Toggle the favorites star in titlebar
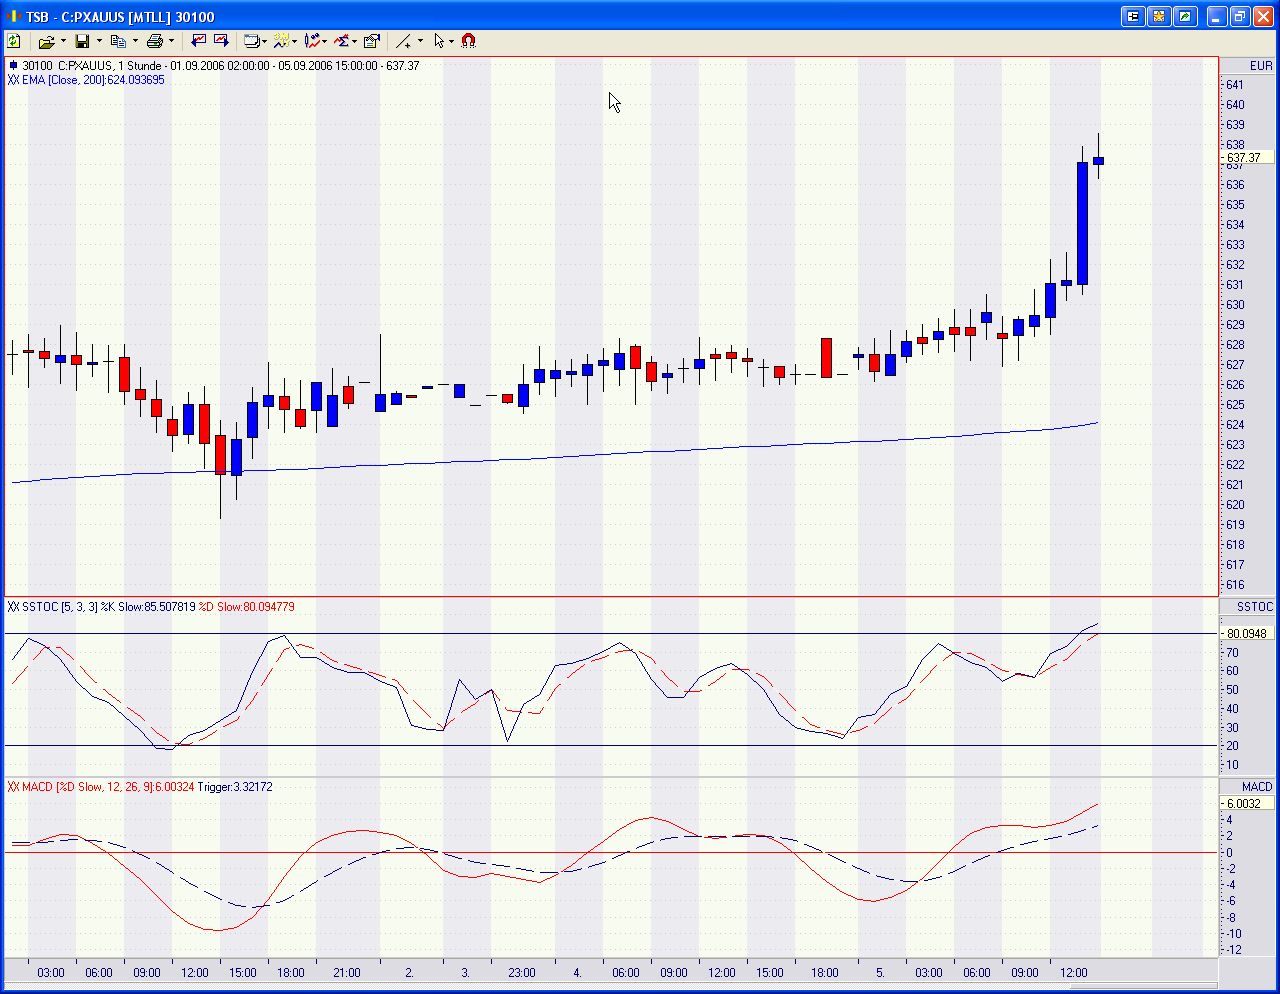 pos(1159,16)
